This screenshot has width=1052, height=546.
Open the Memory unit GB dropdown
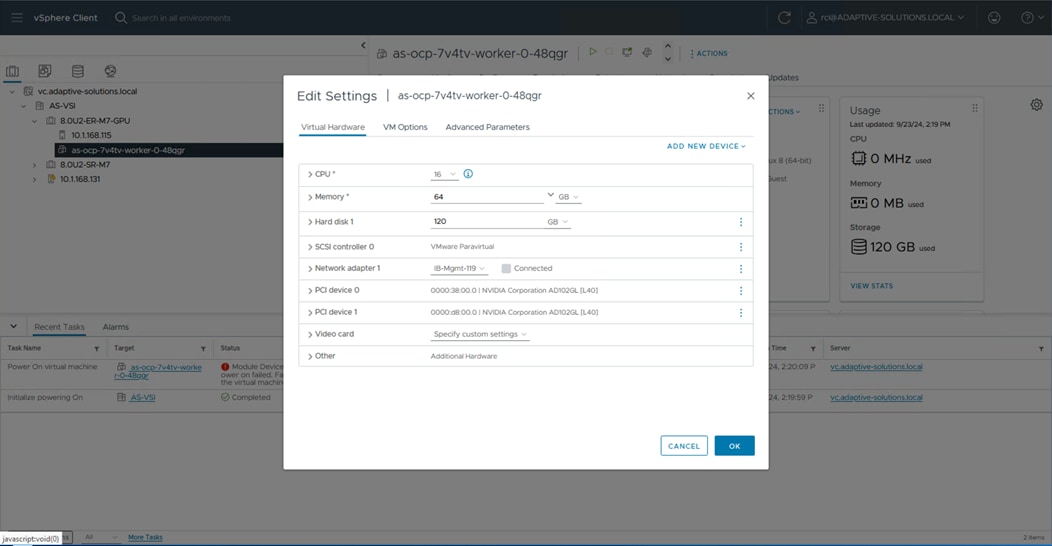tap(568, 197)
